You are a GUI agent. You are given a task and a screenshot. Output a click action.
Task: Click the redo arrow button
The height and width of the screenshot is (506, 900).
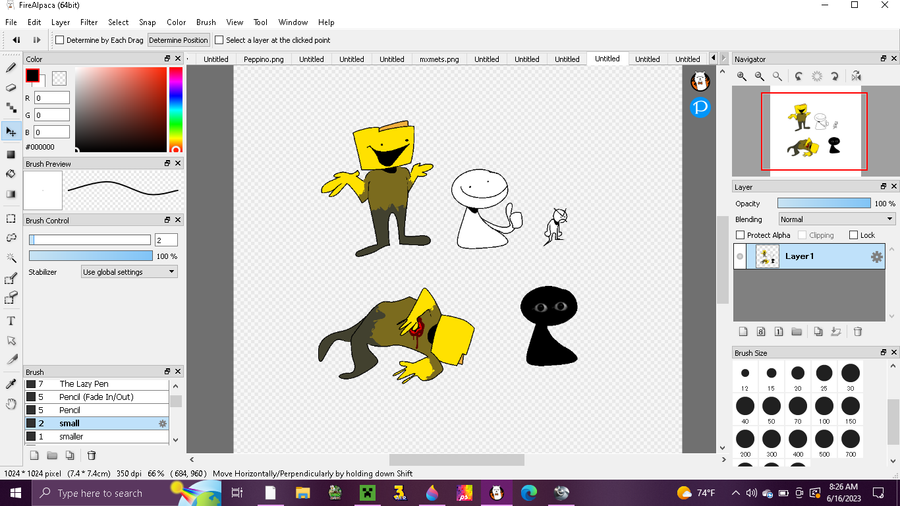pos(36,40)
